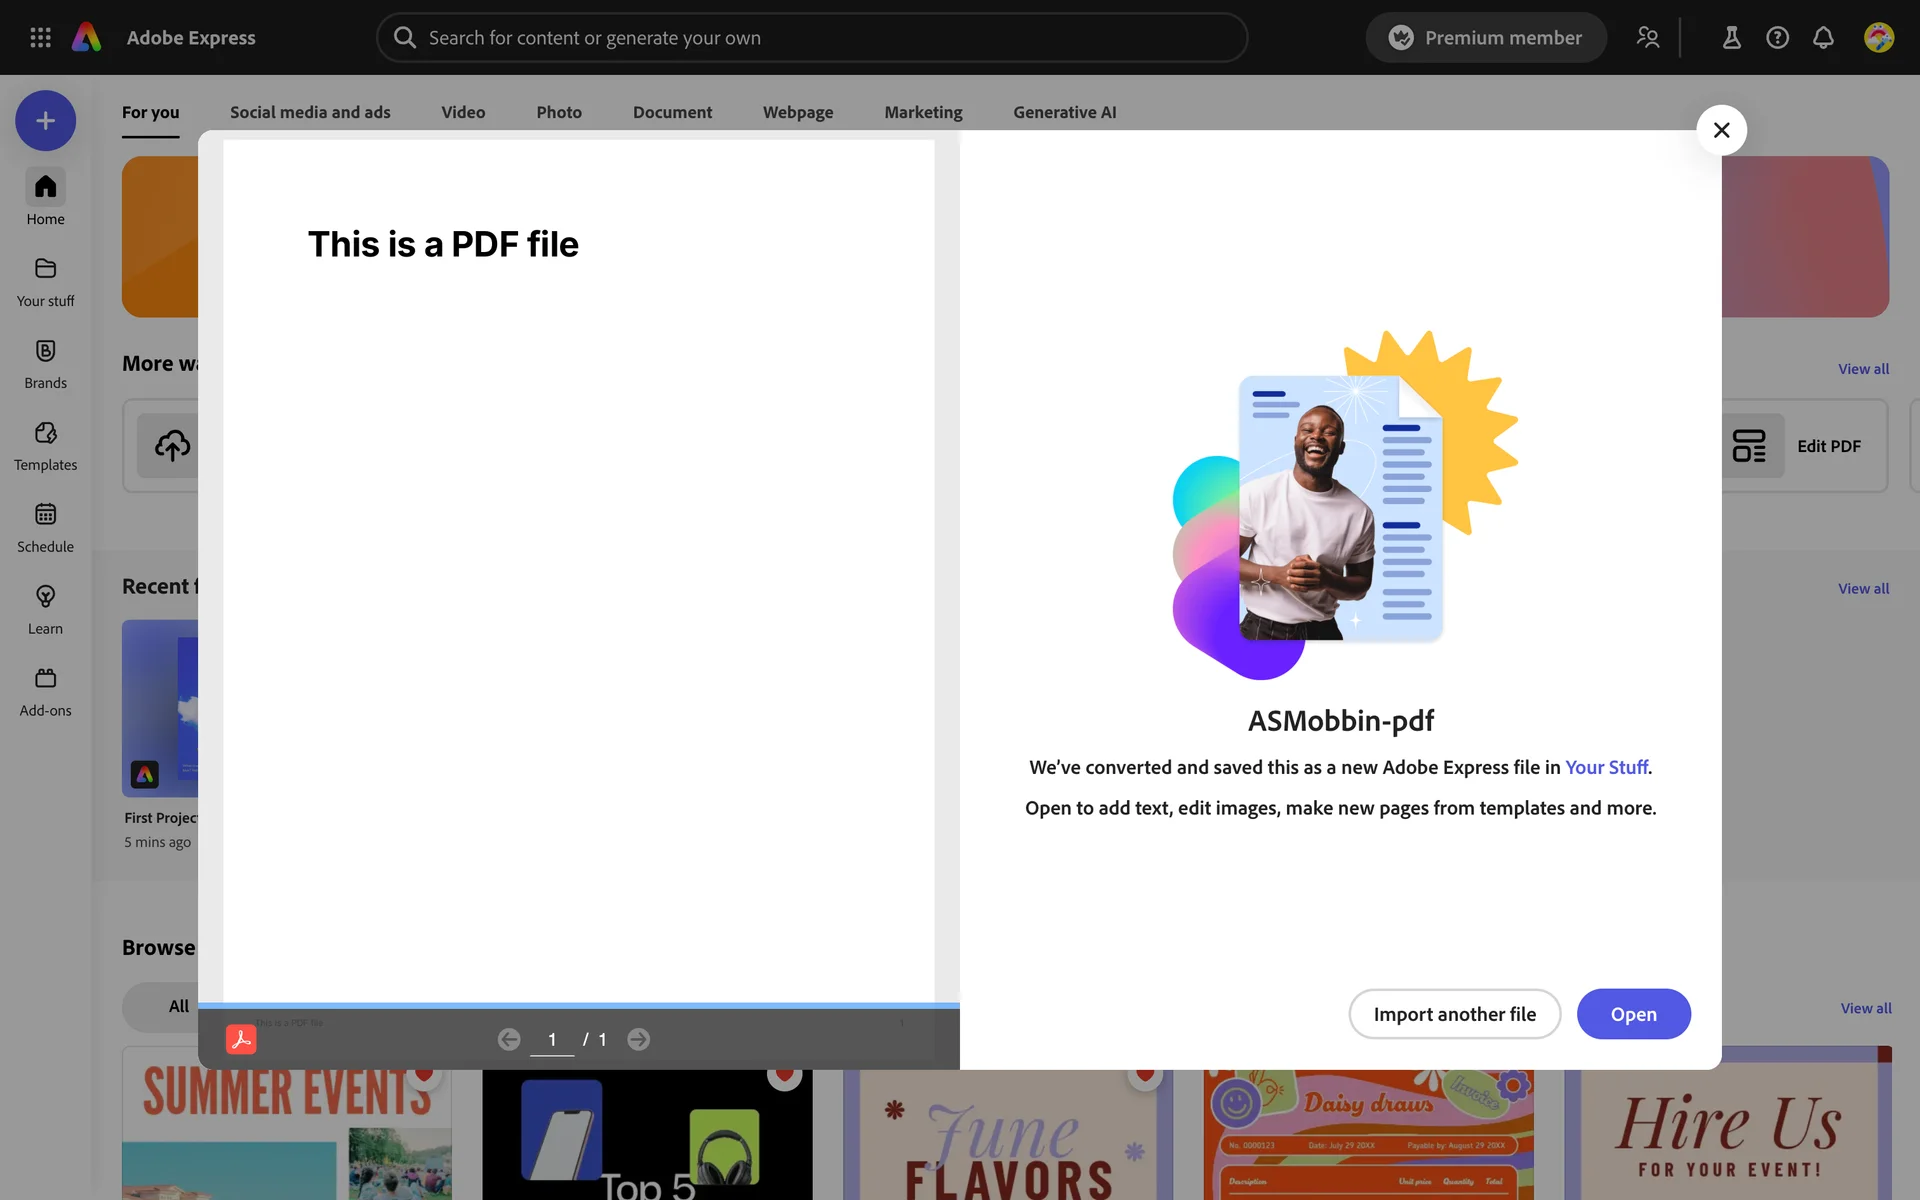Click the beaker labs icon
Screen dimensions: 1920x1200
(x=1731, y=37)
